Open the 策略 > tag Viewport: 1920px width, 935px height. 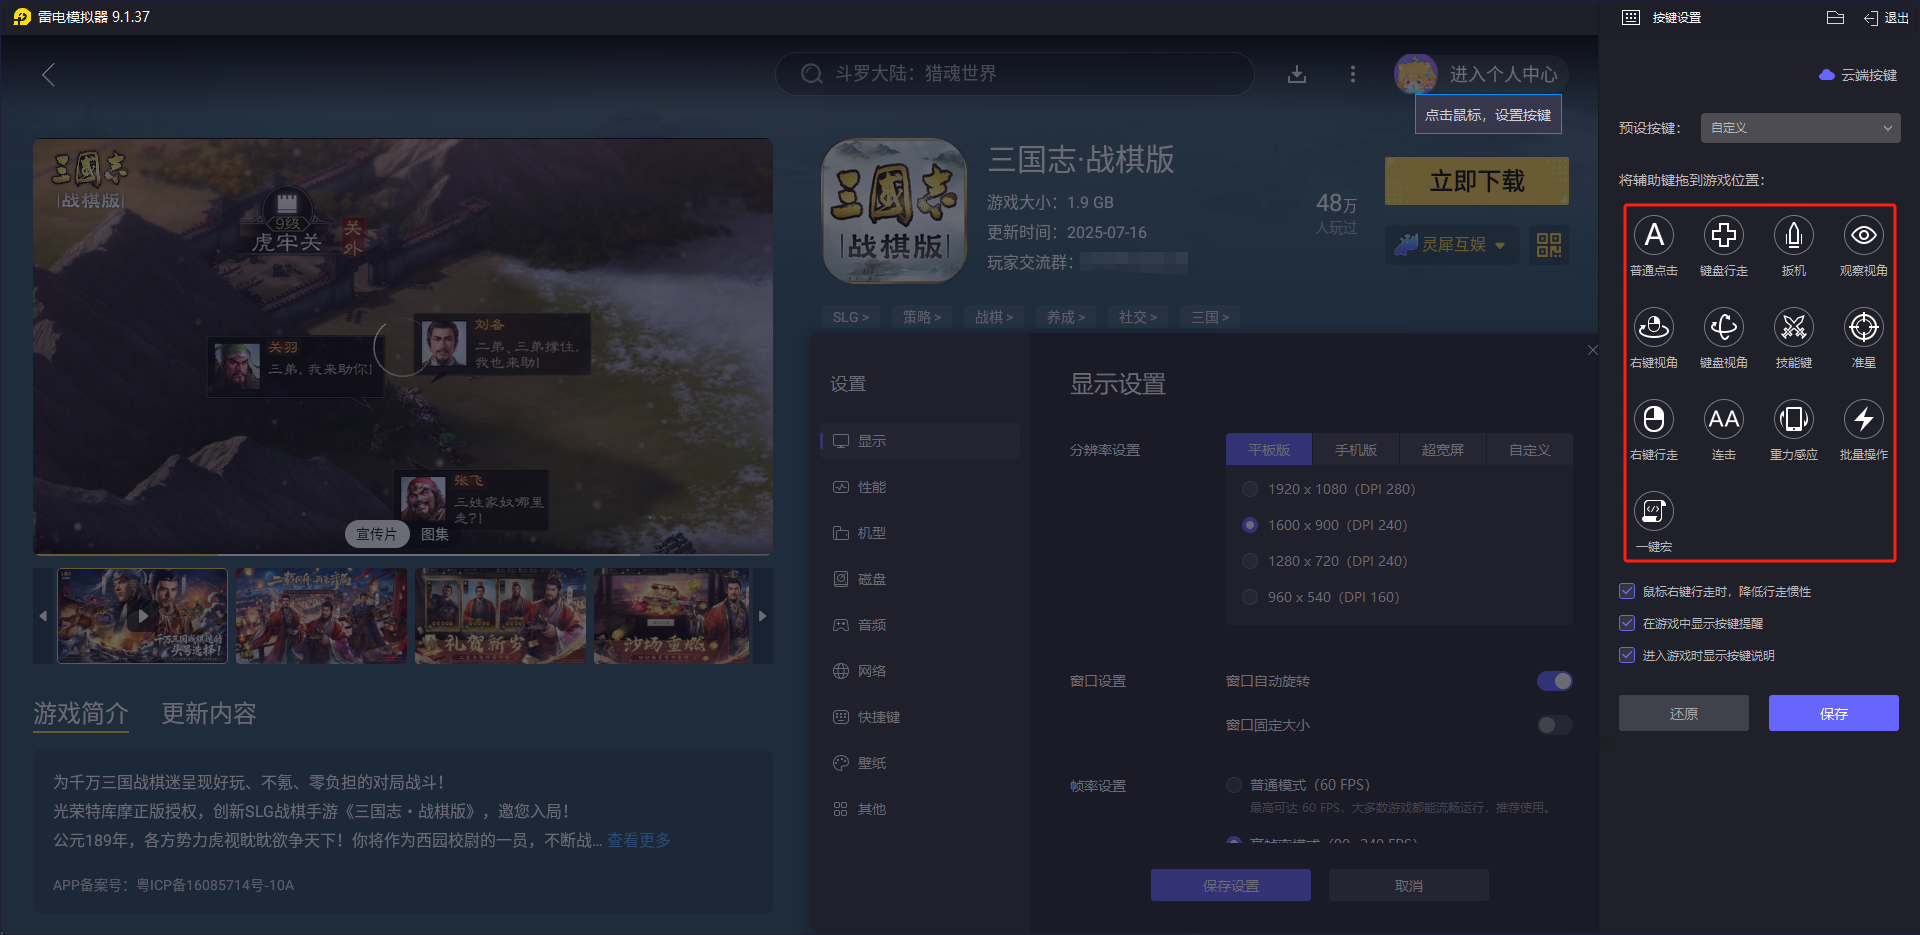[922, 317]
